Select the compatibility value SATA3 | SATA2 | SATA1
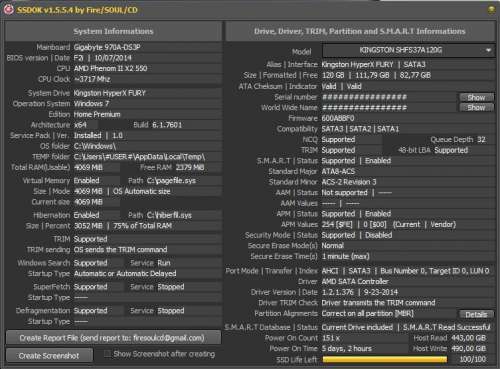This screenshot has height=369, width=500. (360, 129)
